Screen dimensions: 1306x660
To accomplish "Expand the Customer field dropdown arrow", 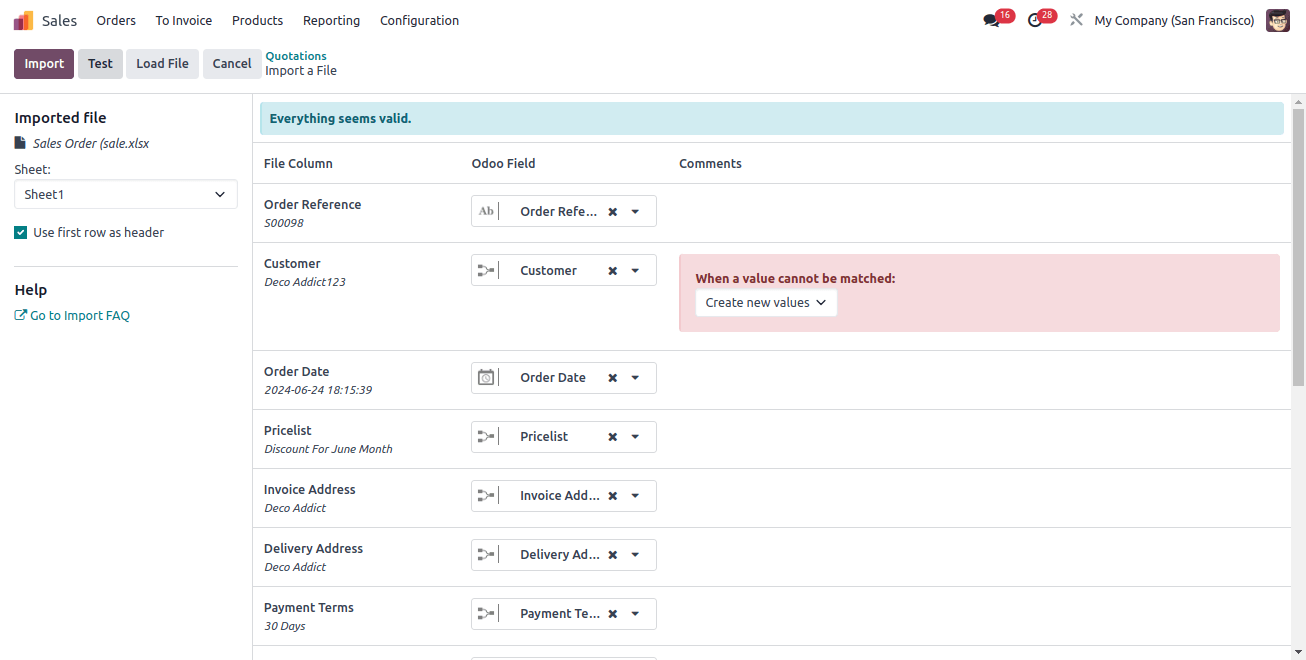I will coord(635,271).
